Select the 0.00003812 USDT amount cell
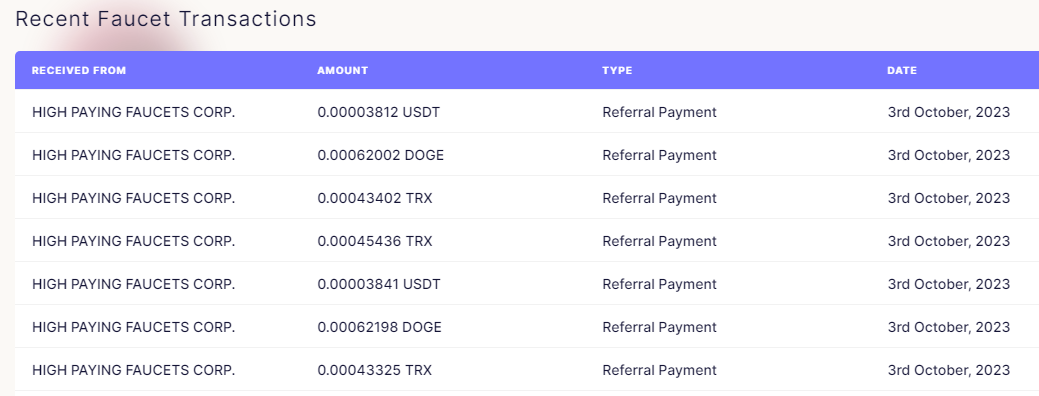Screen dimensions: 1039x396 click(x=378, y=112)
